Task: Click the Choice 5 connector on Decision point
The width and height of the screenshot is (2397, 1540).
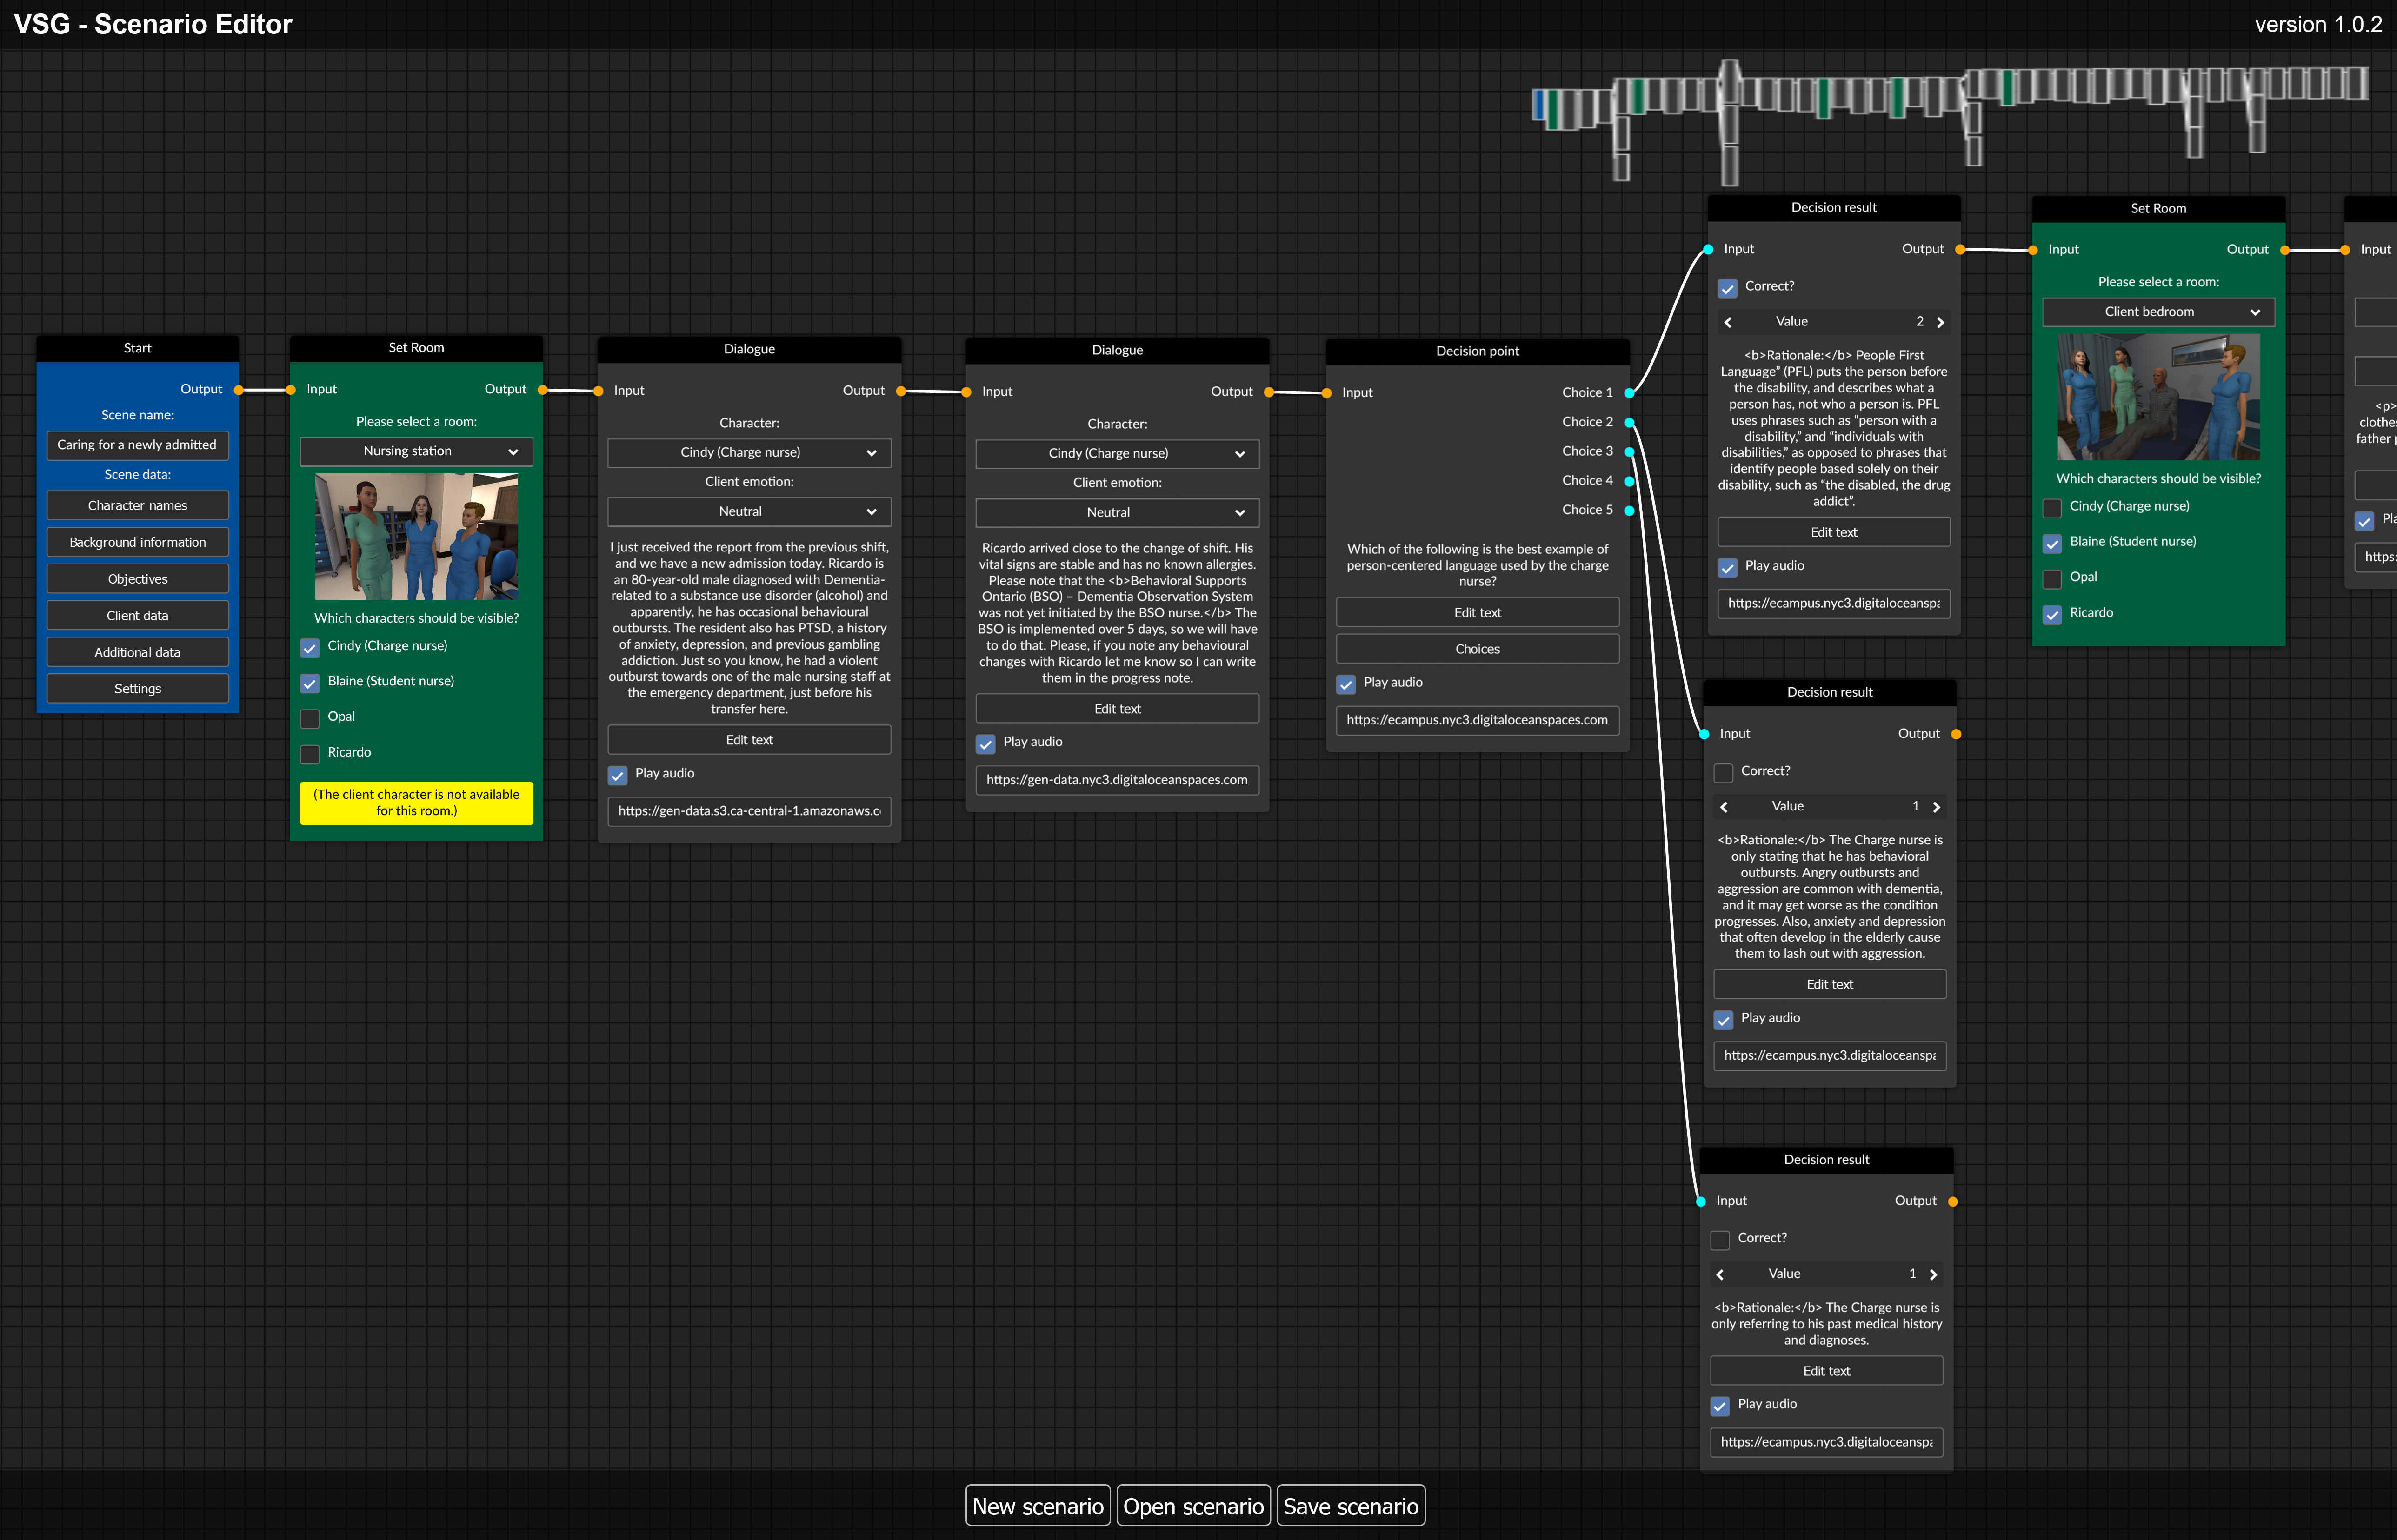Action: pyautogui.click(x=1630, y=510)
